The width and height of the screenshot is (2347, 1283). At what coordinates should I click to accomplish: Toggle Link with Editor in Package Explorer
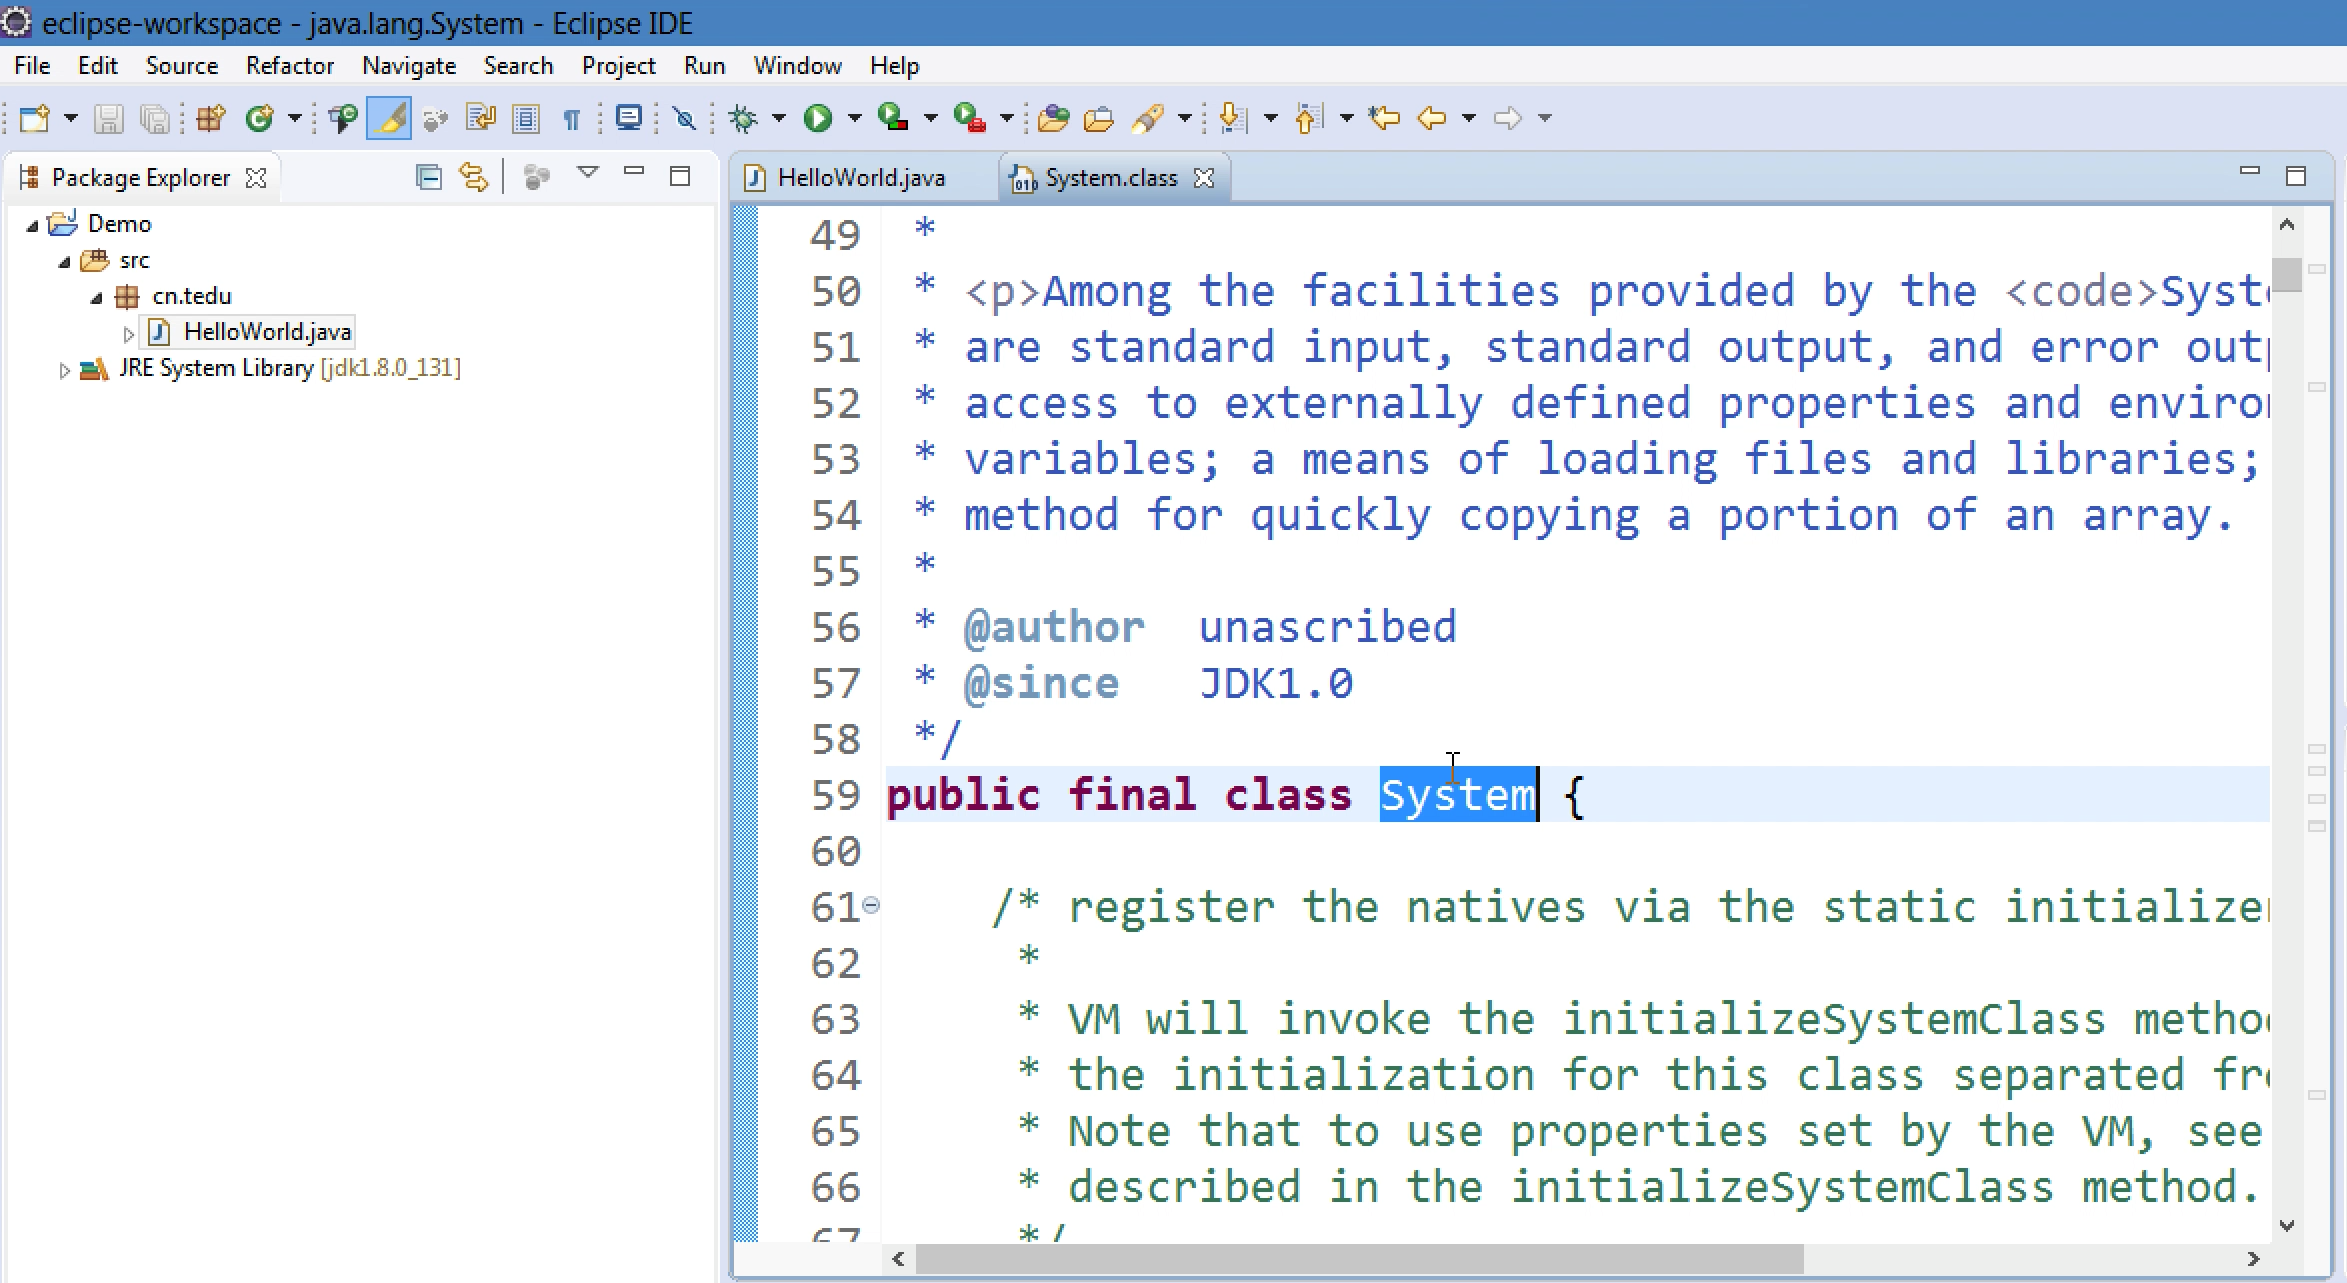tap(473, 177)
